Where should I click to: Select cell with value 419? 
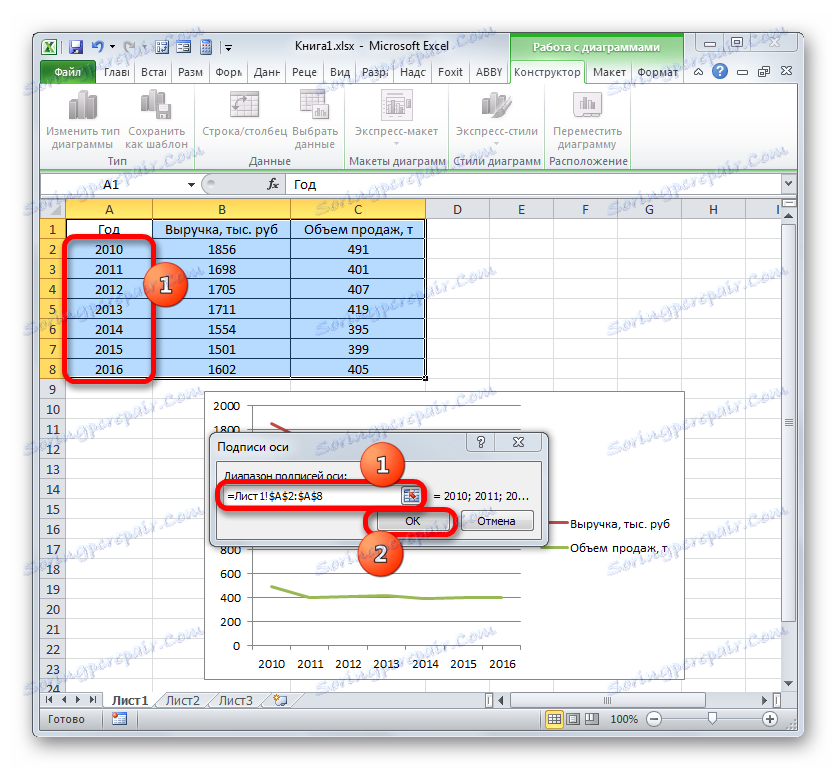[358, 309]
